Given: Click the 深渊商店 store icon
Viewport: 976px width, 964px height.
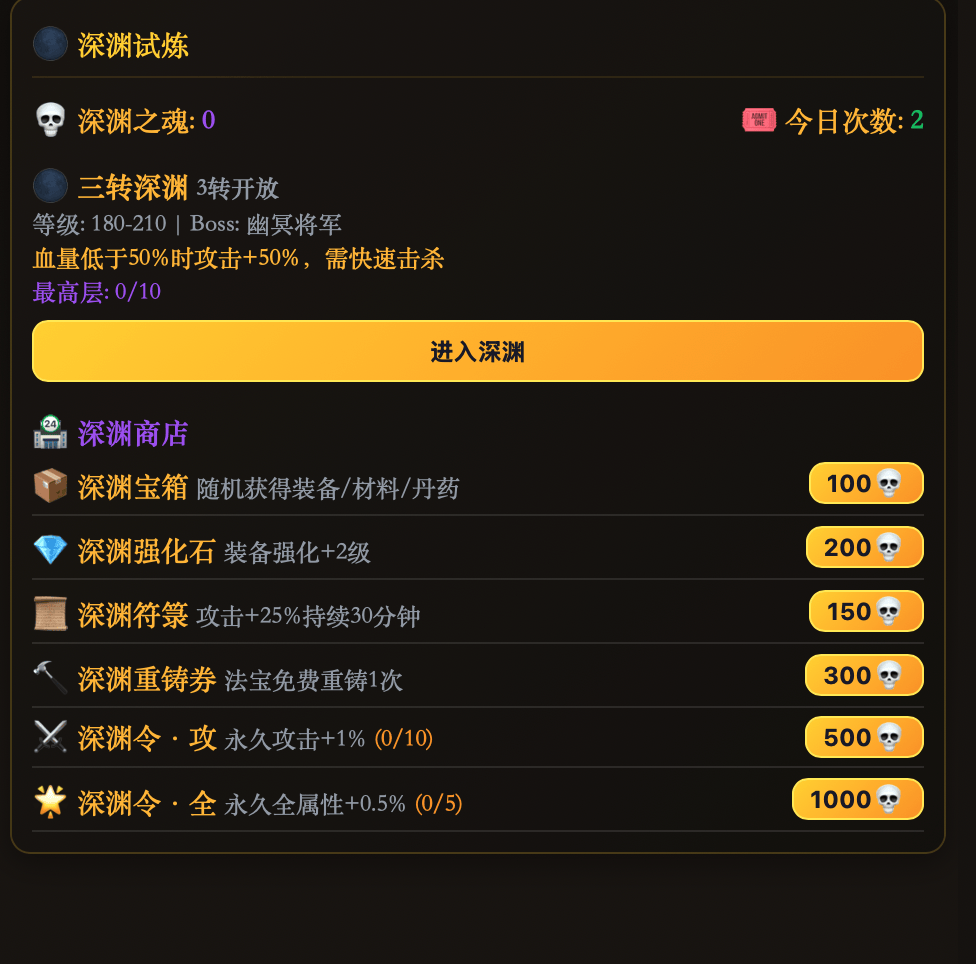Looking at the screenshot, I should coord(50,433).
